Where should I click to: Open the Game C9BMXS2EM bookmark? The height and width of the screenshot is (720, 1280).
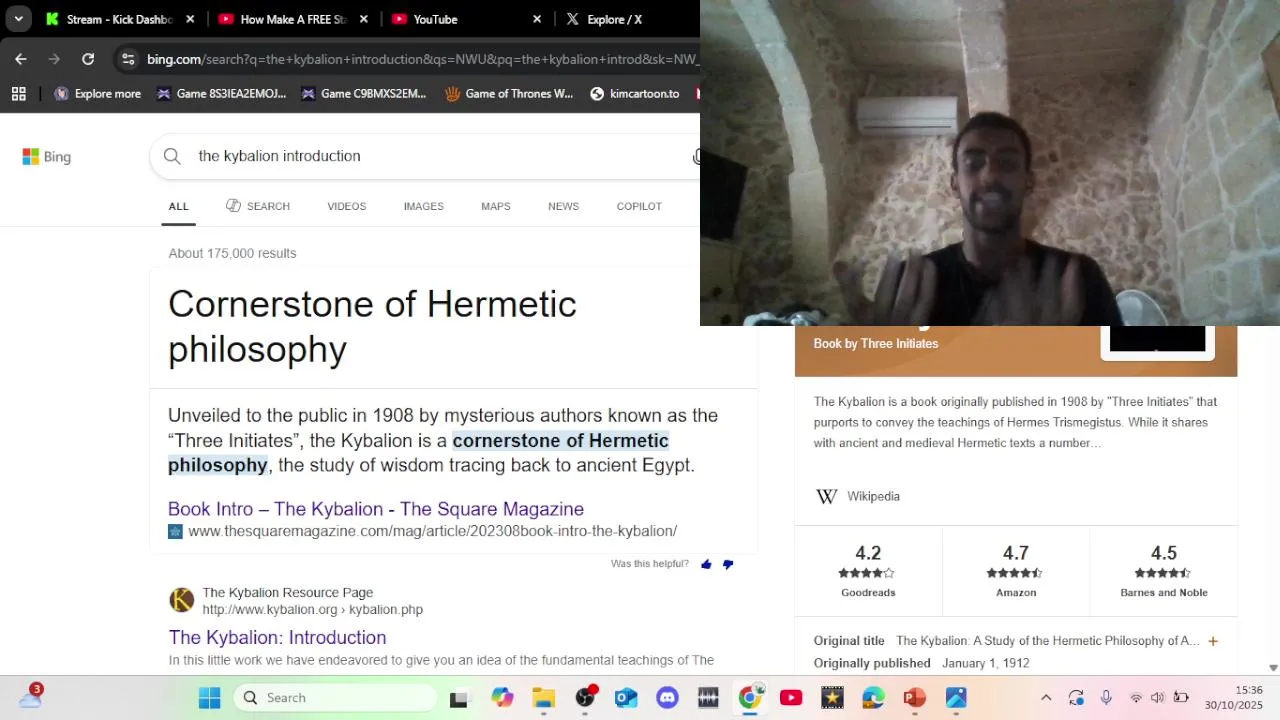point(364,94)
